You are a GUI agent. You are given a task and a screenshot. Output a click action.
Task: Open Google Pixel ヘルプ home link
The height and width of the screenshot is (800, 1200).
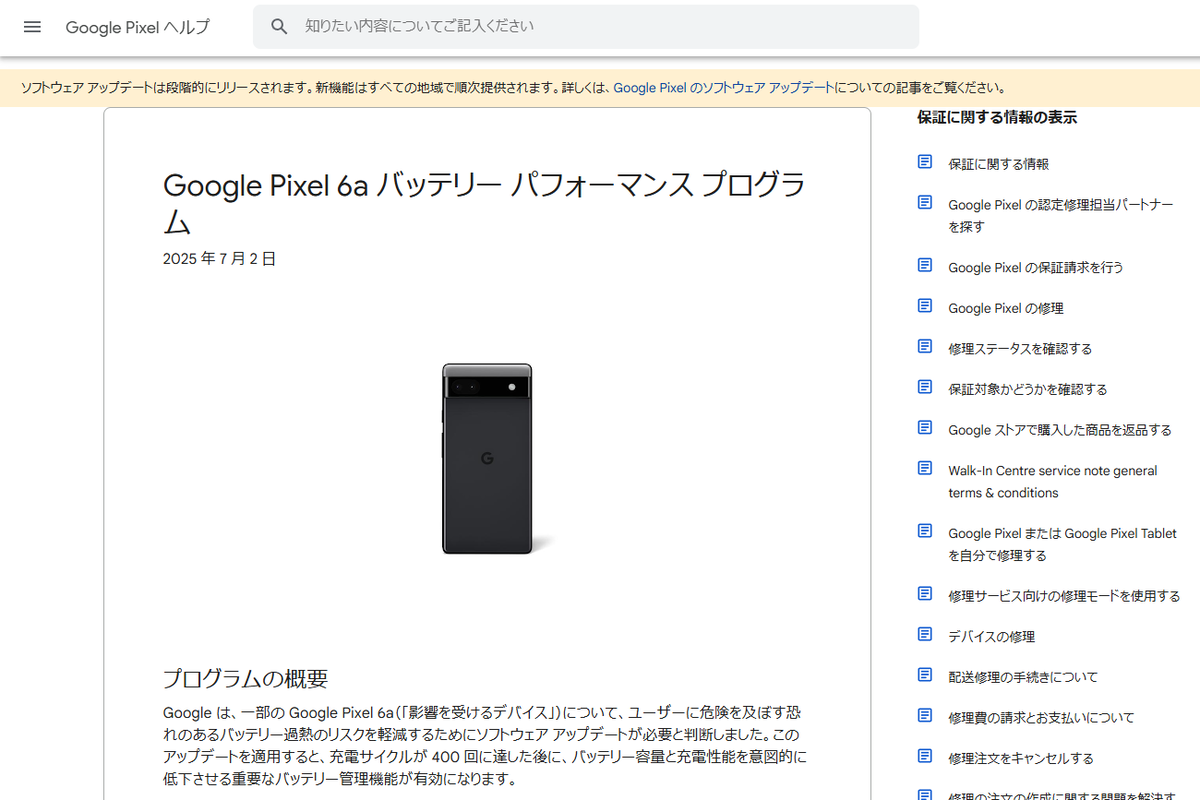click(x=138, y=27)
